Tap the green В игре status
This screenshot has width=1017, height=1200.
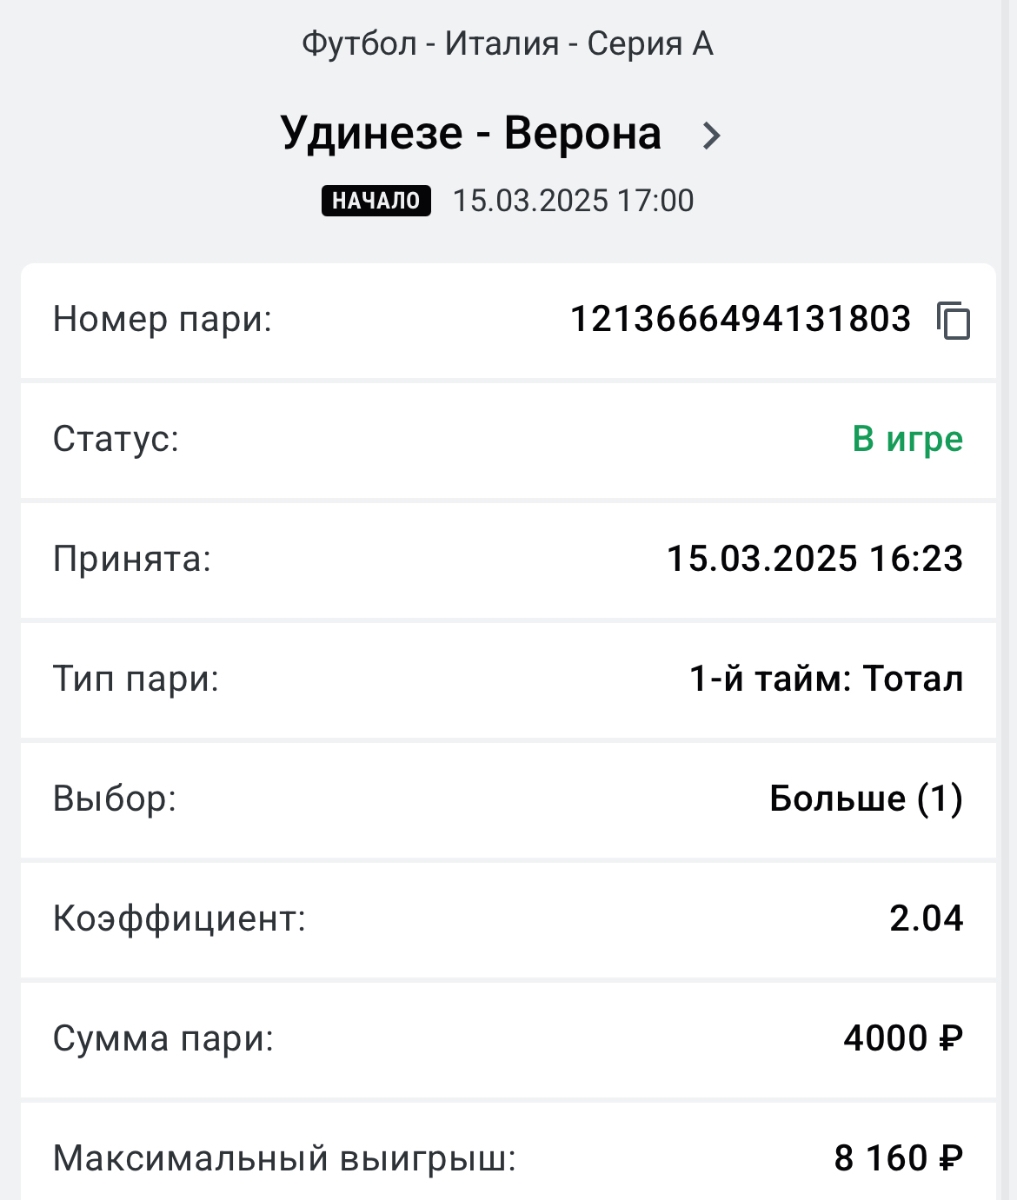pyautogui.click(x=907, y=440)
